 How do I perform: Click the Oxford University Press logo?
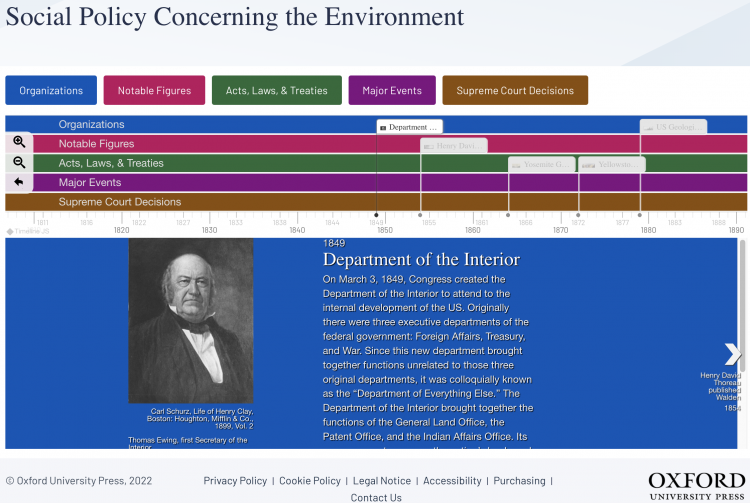696,486
